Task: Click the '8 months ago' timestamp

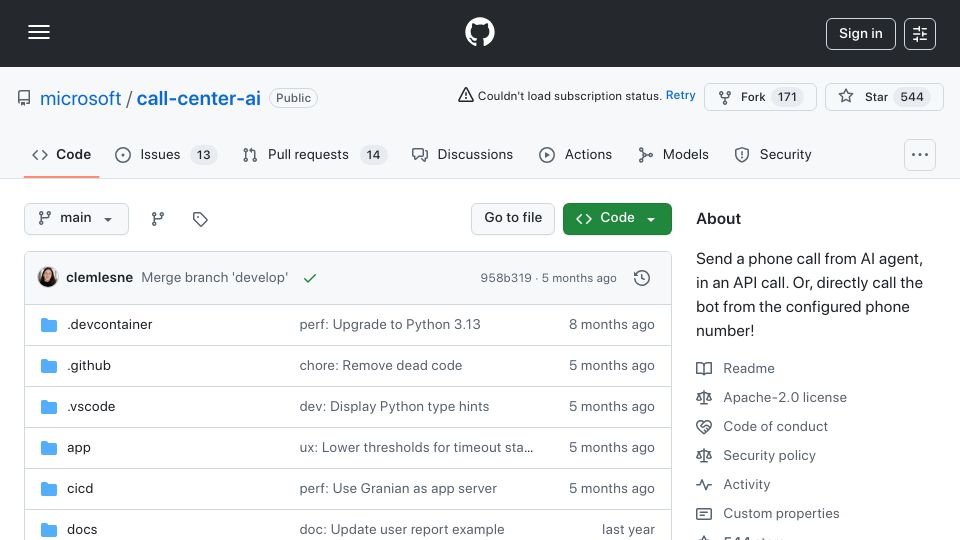Action: [612, 324]
